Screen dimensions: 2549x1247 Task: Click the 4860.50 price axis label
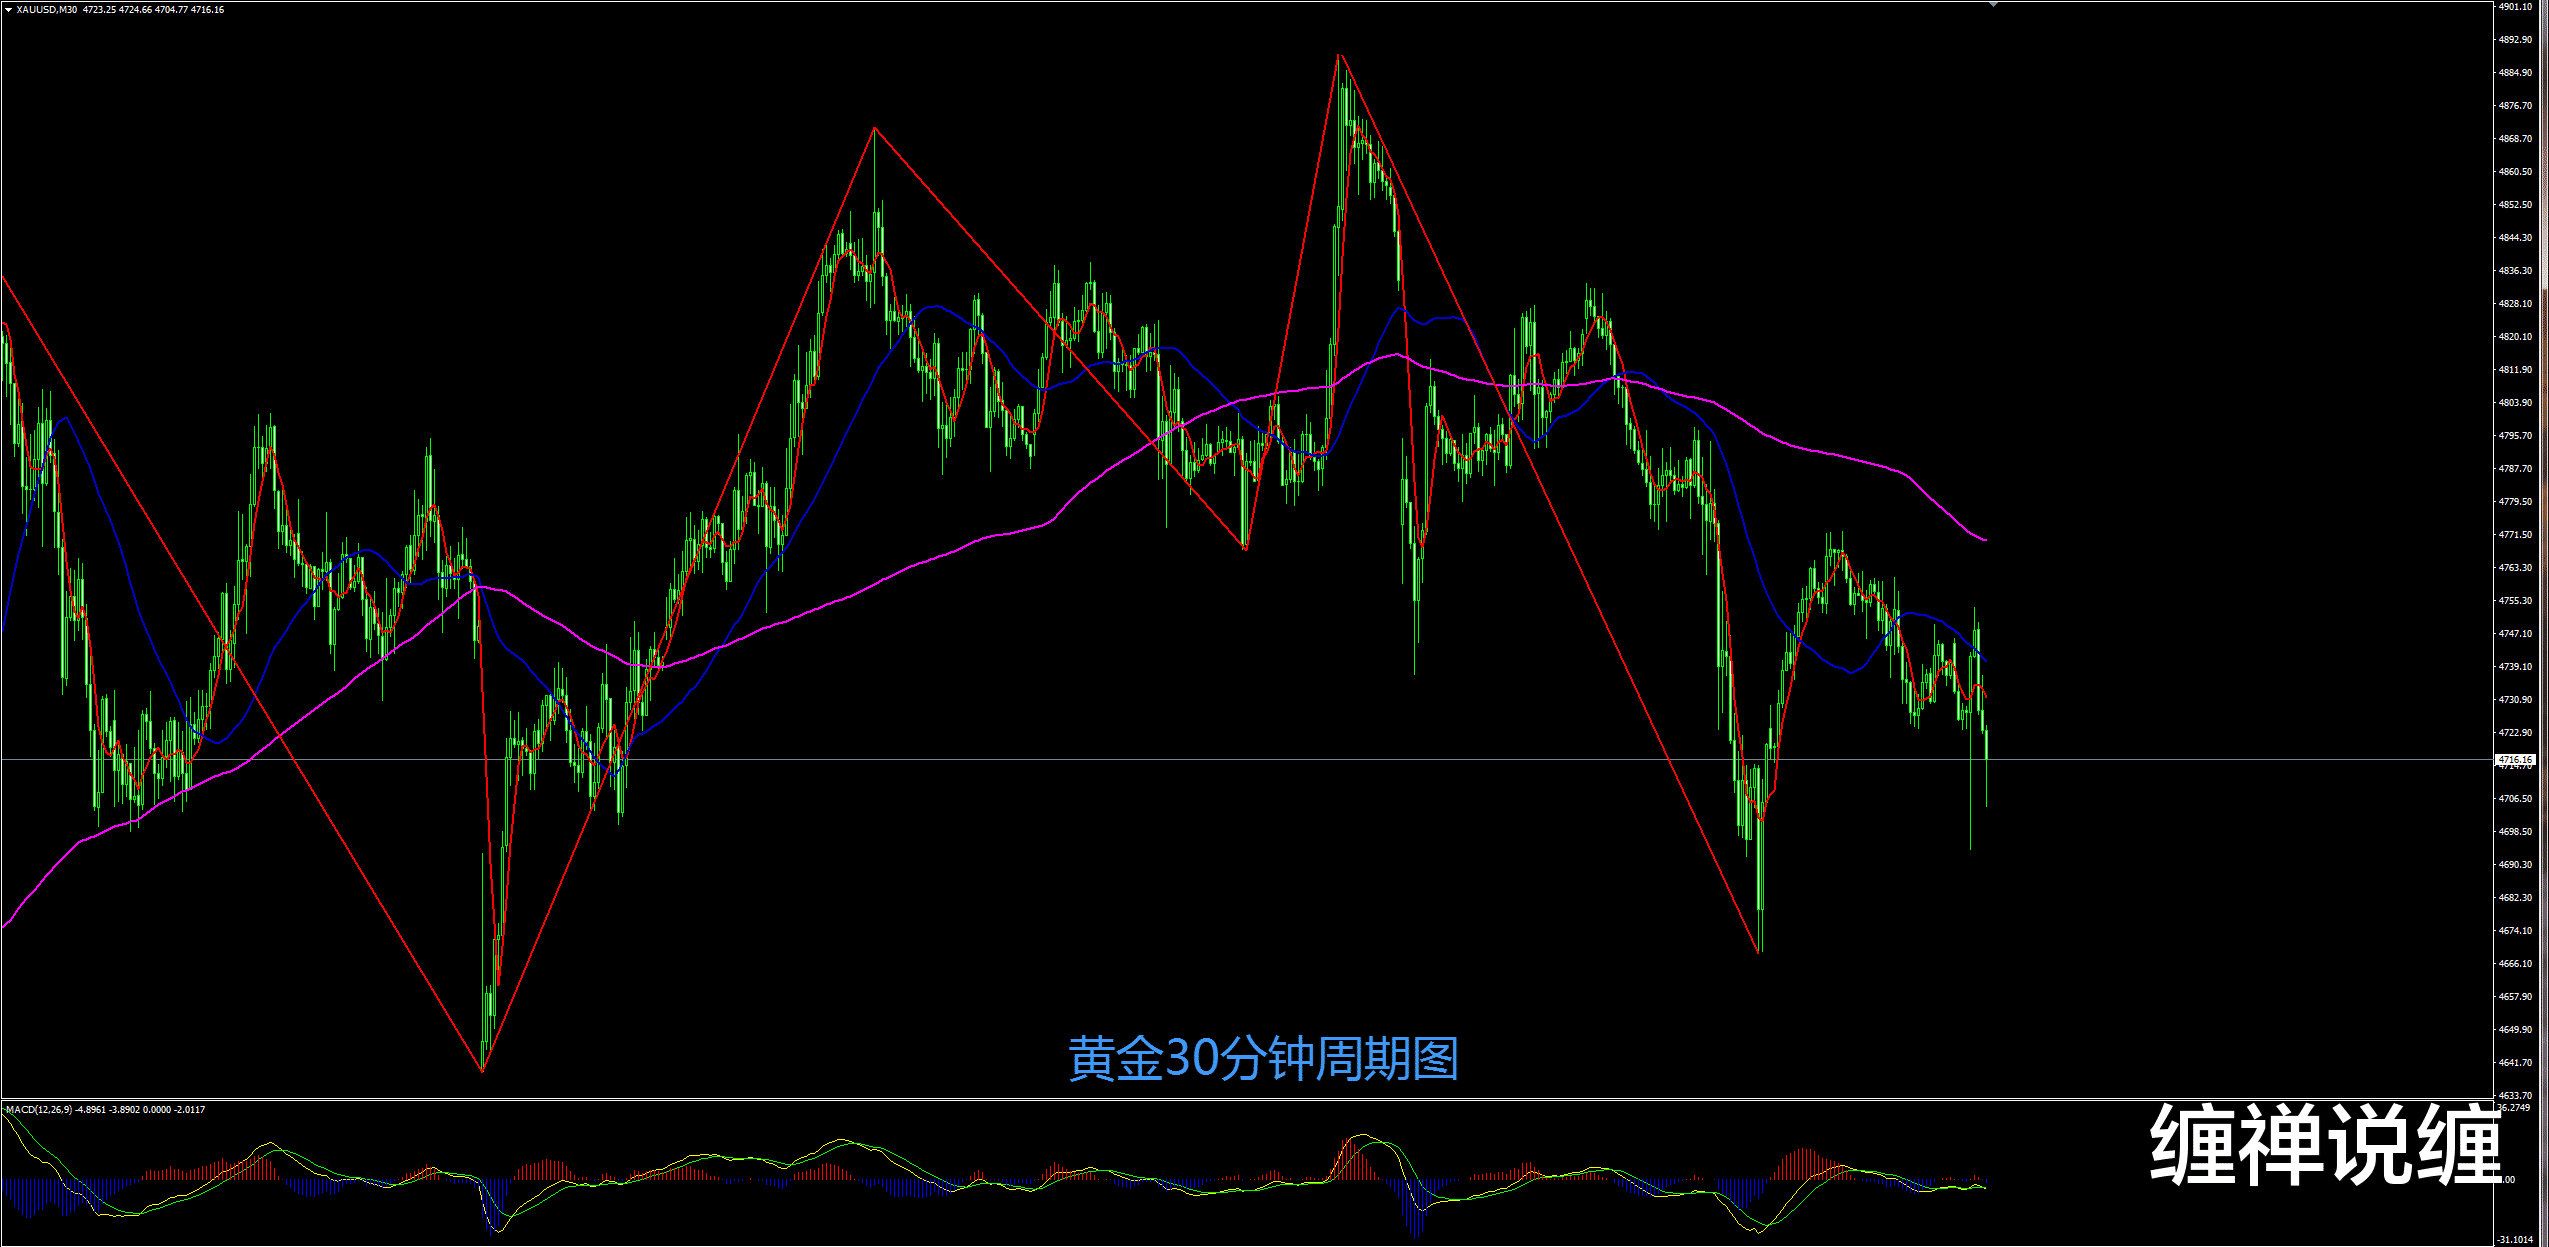click(x=2517, y=172)
